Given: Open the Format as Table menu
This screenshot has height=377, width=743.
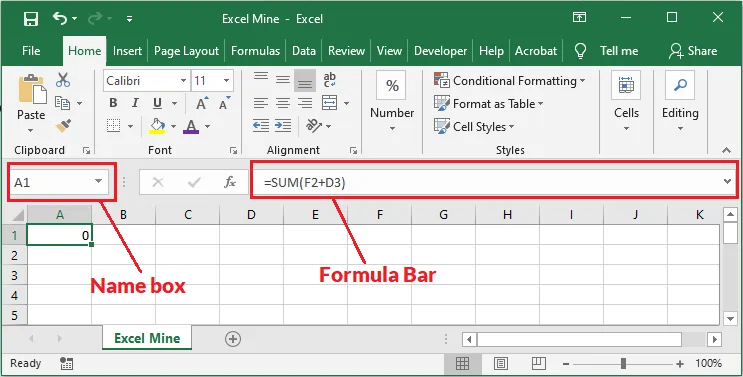Looking at the screenshot, I should pyautogui.click(x=489, y=103).
